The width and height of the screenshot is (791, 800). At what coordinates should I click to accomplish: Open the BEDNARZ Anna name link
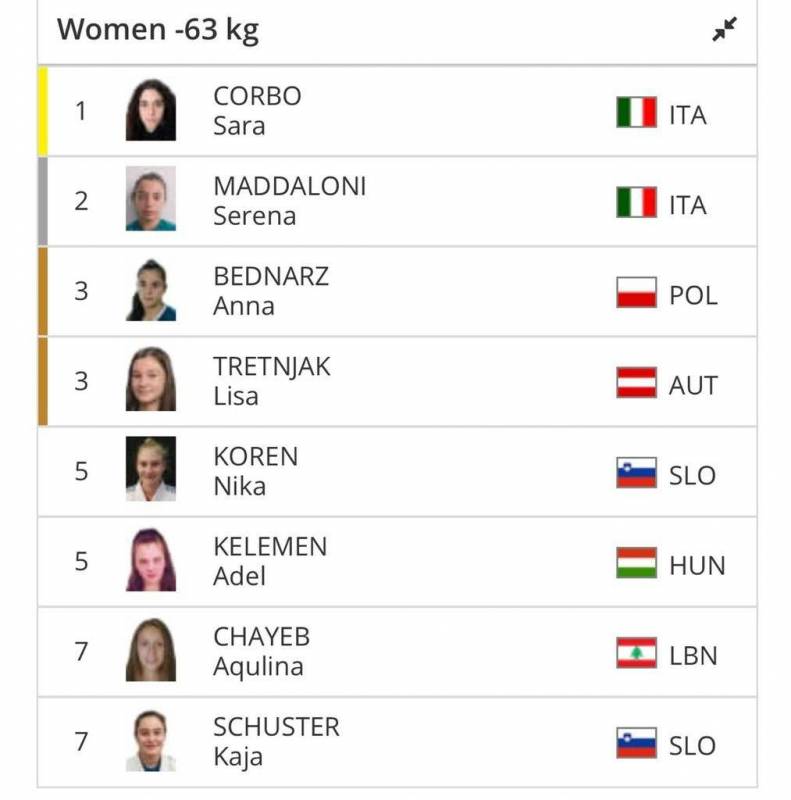(x=271, y=291)
